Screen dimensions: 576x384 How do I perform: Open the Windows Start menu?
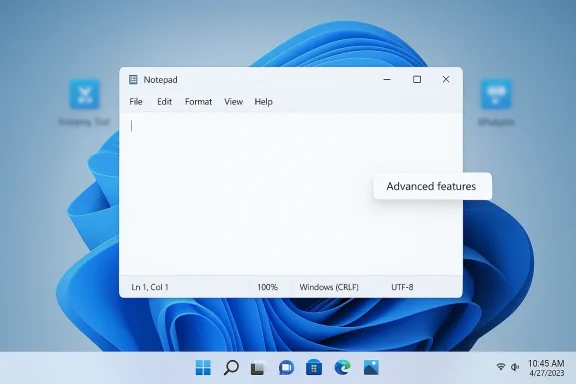203,367
